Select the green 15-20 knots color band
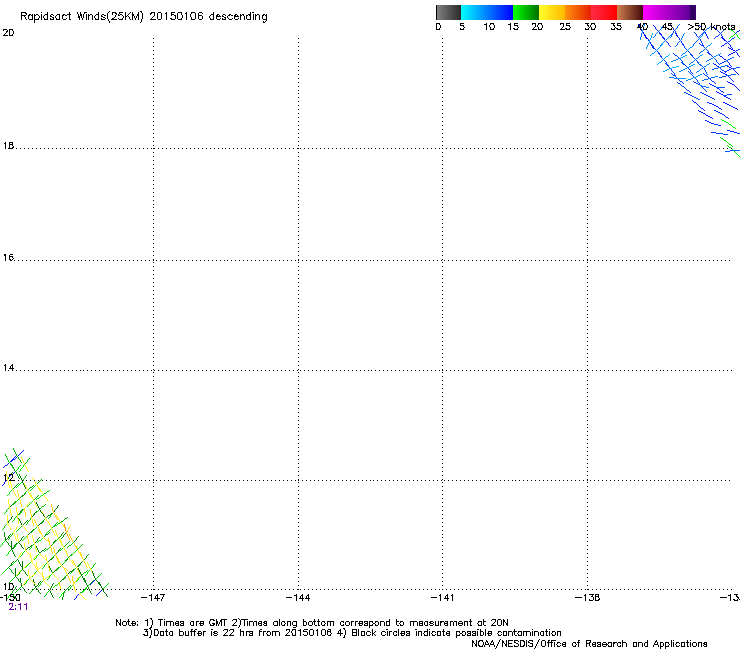The width and height of the screenshot is (740, 650). (x=526, y=12)
